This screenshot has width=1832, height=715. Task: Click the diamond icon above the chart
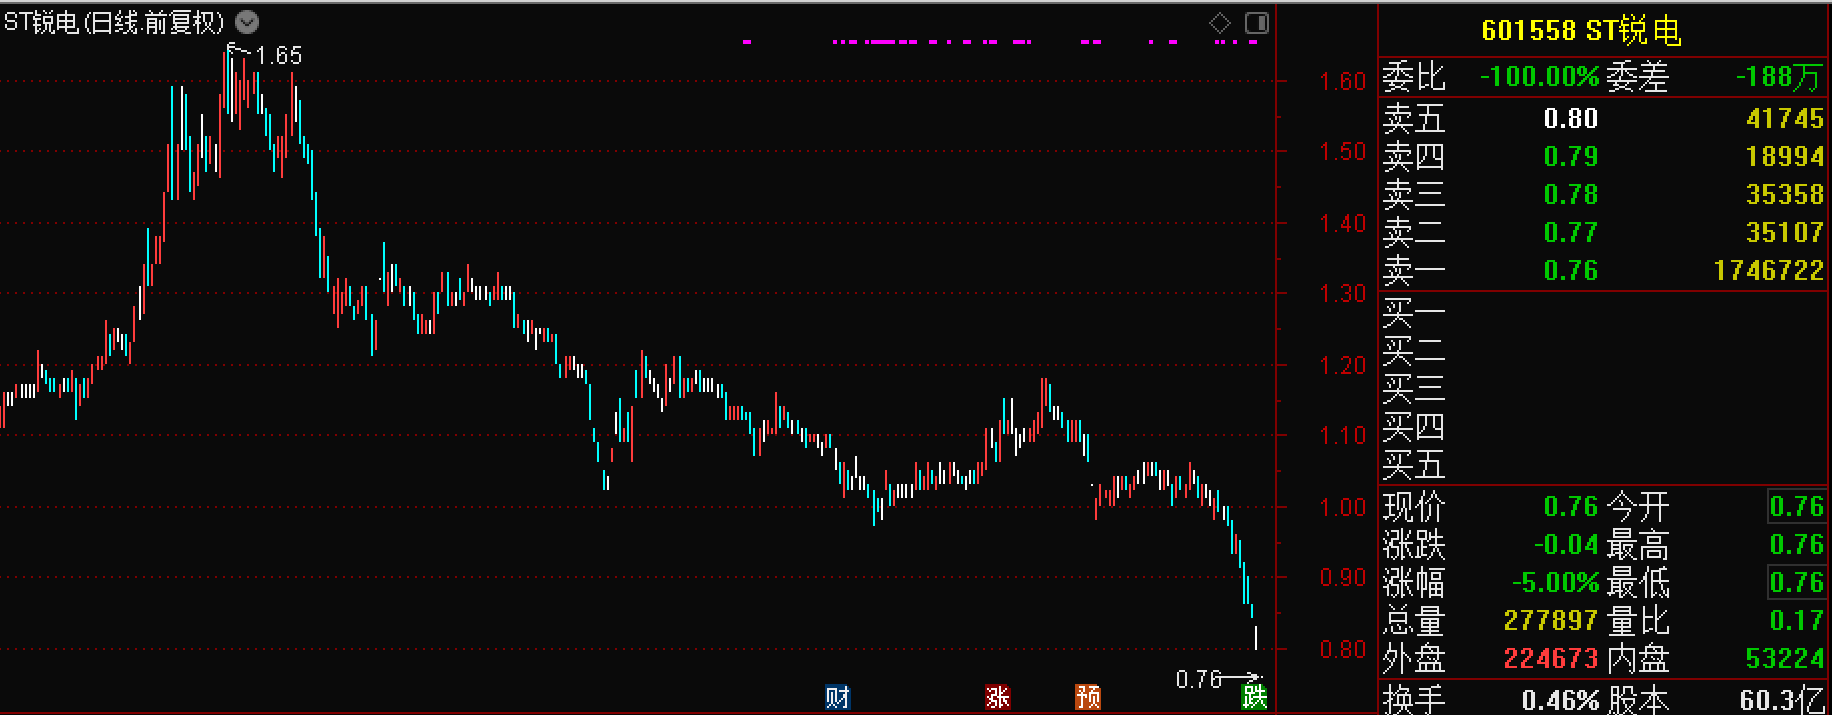point(1220,23)
